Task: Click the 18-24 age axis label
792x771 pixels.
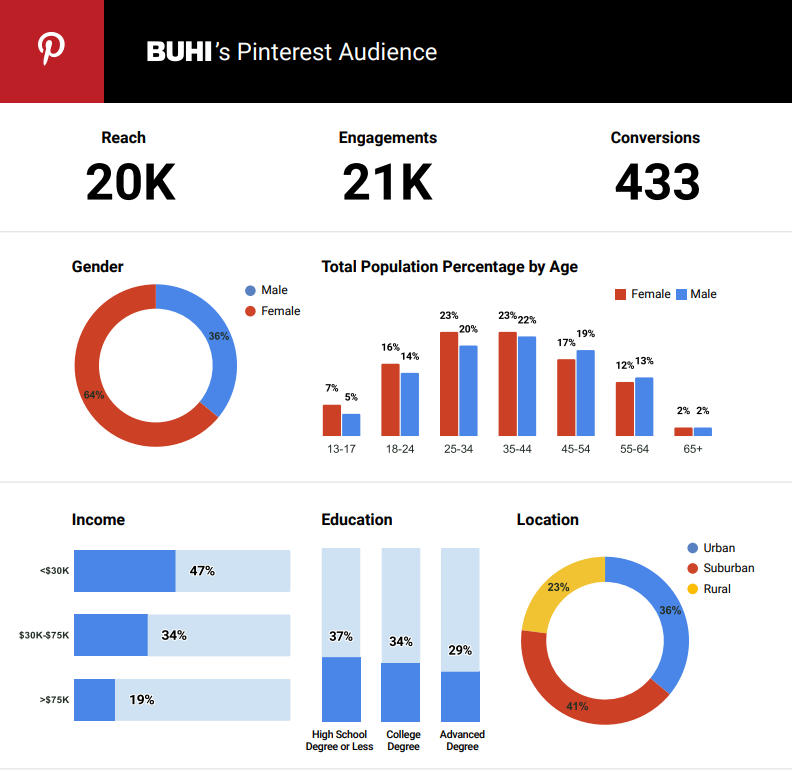Action: click(x=400, y=449)
